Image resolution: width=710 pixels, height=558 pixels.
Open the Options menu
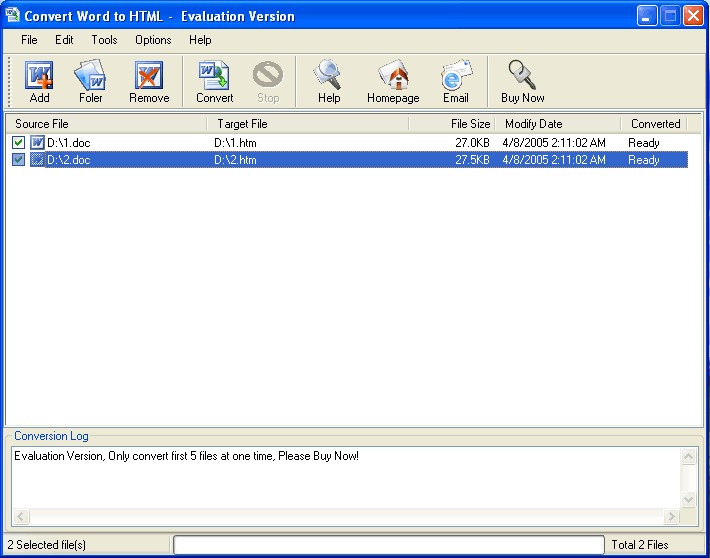pyautogui.click(x=153, y=40)
